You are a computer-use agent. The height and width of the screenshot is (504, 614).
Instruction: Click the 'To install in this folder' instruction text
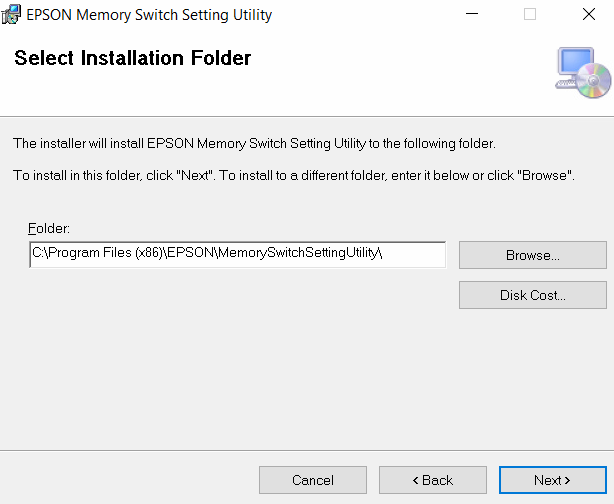point(293,175)
